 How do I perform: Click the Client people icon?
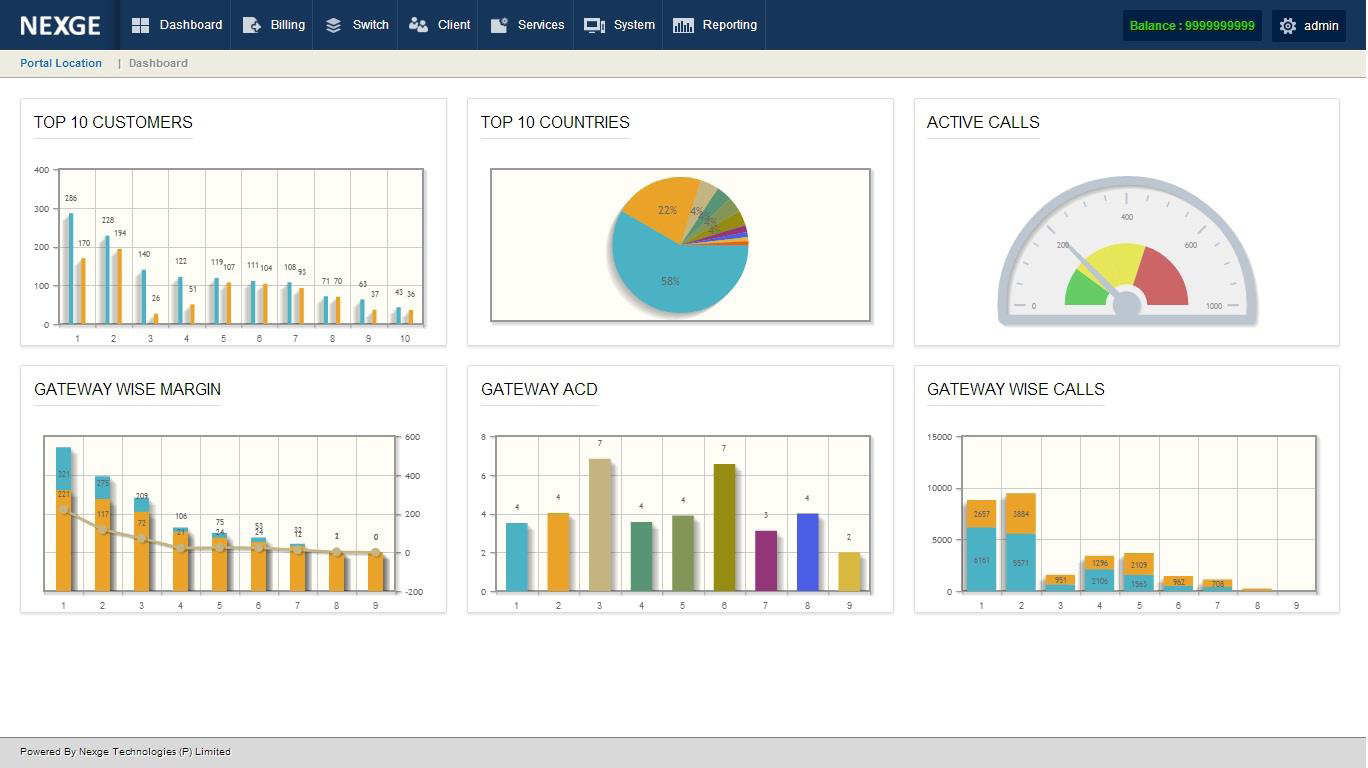pos(418,25)
